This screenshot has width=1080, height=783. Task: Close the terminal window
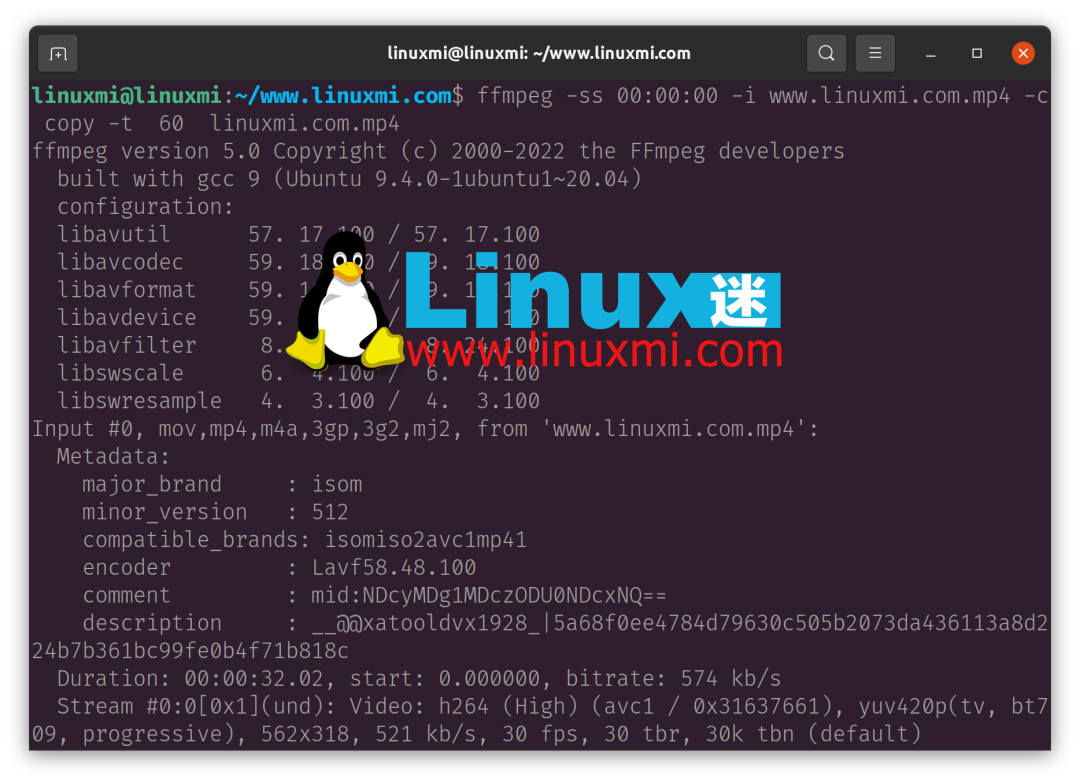(x=1023, y=53)
